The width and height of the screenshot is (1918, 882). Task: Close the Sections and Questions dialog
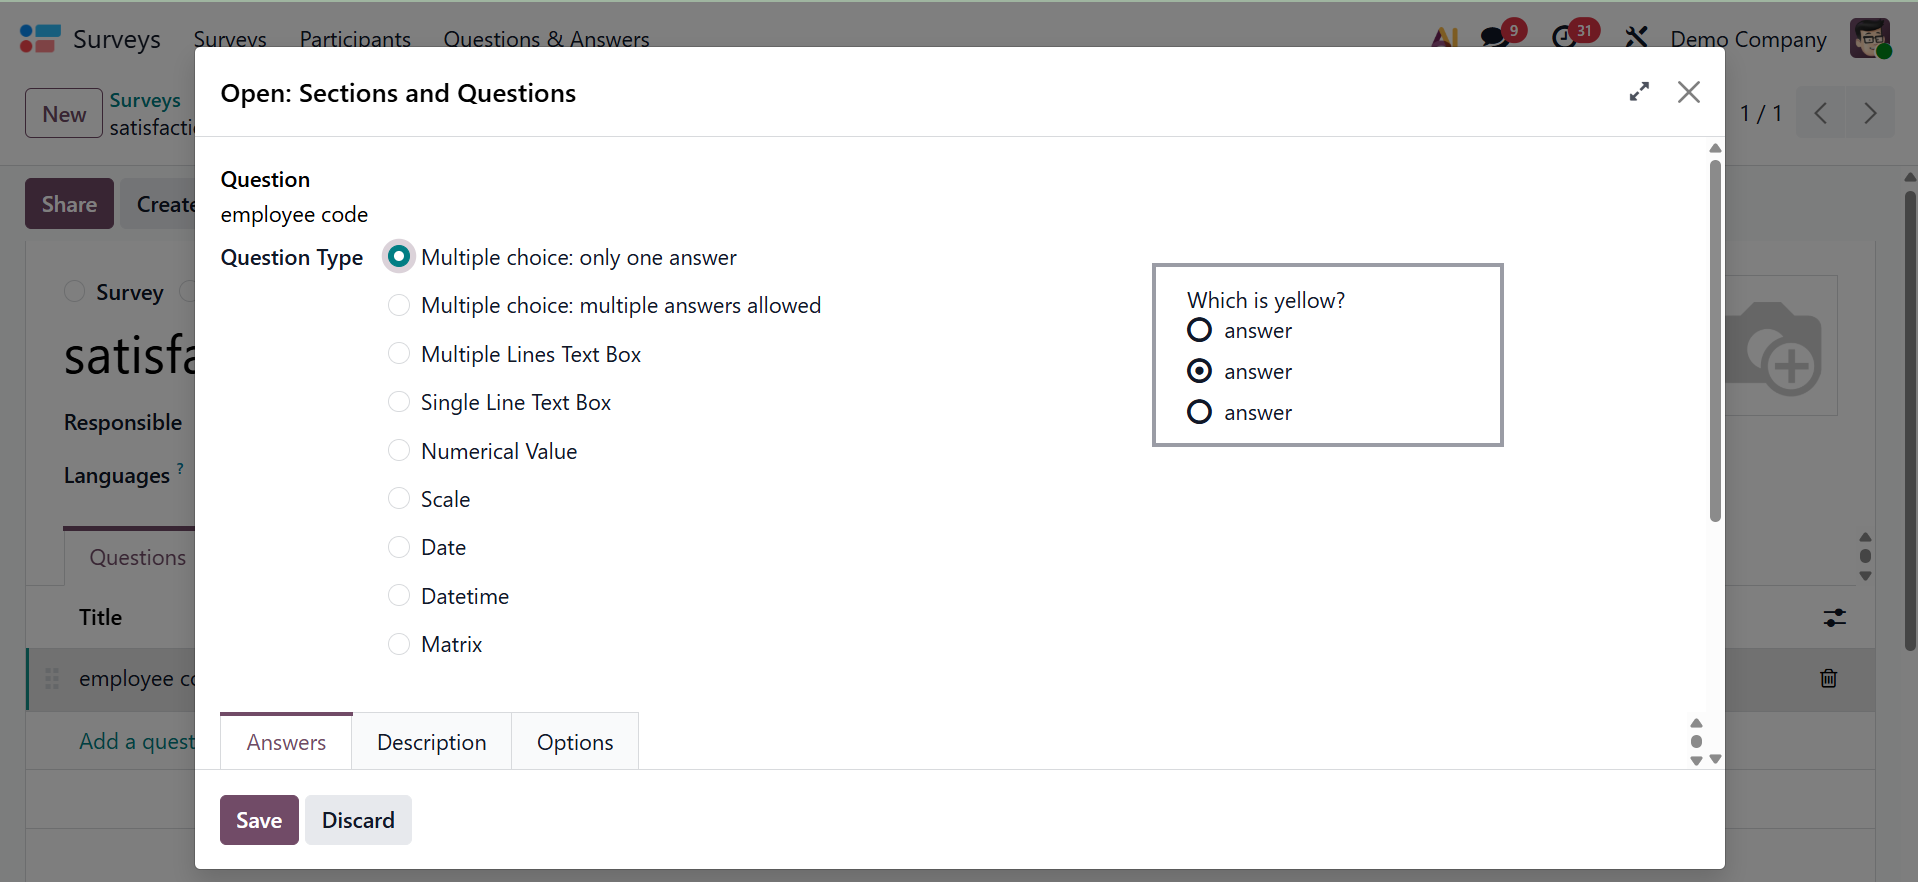(x=1689, y=92)
